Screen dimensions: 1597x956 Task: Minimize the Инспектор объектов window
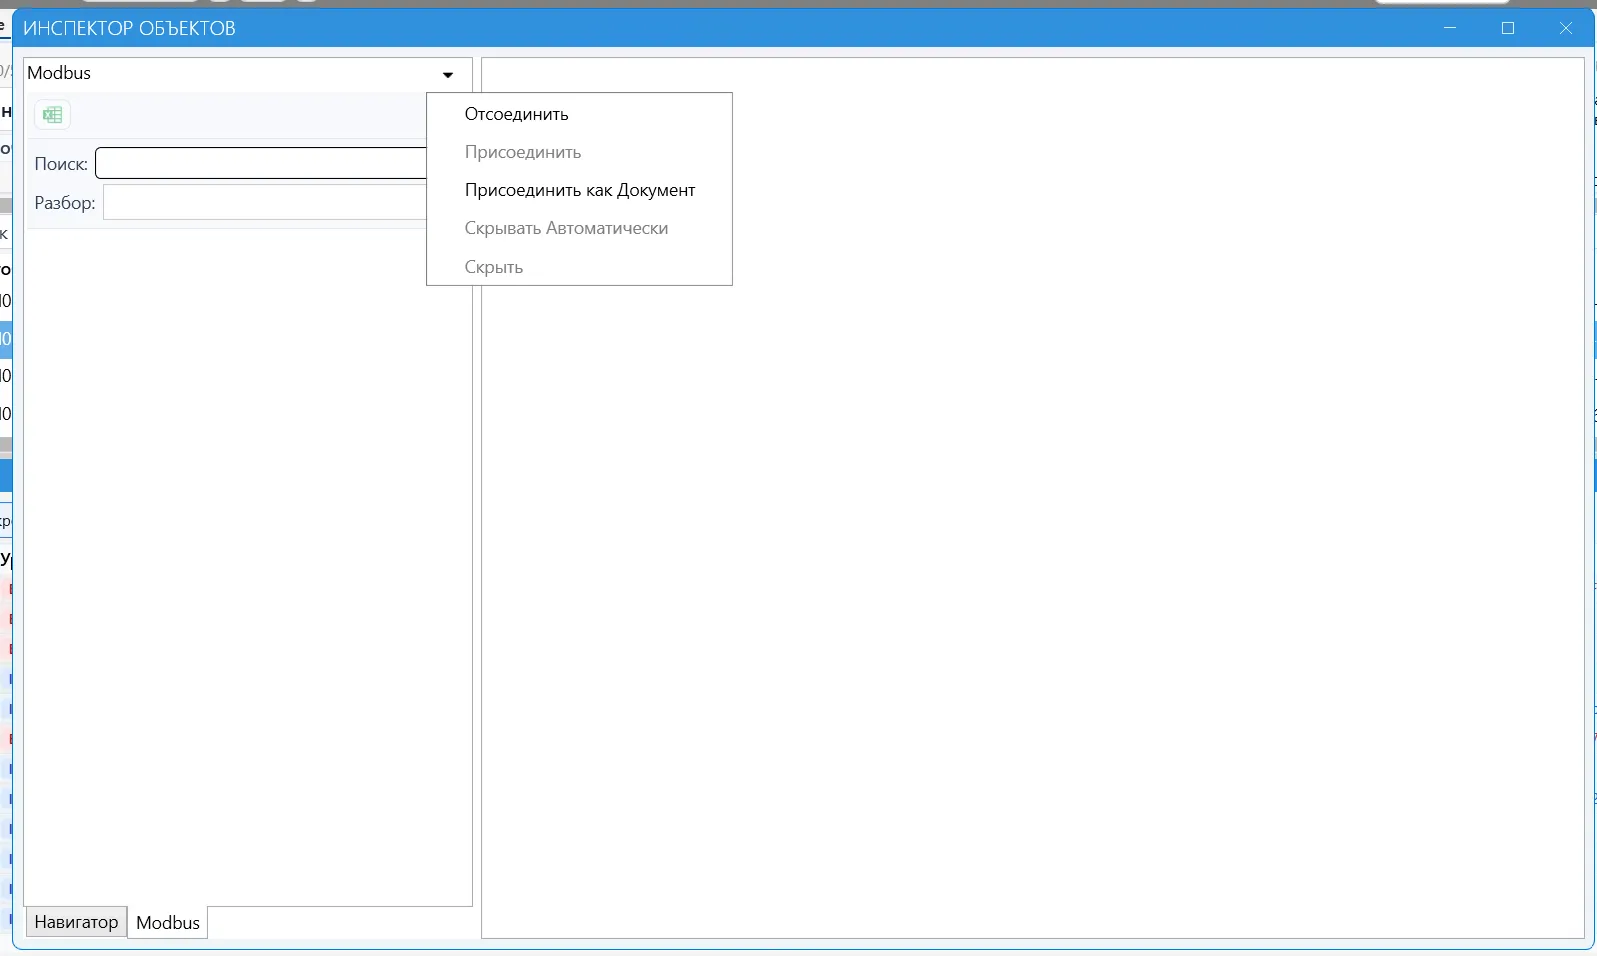point(1451,28)
